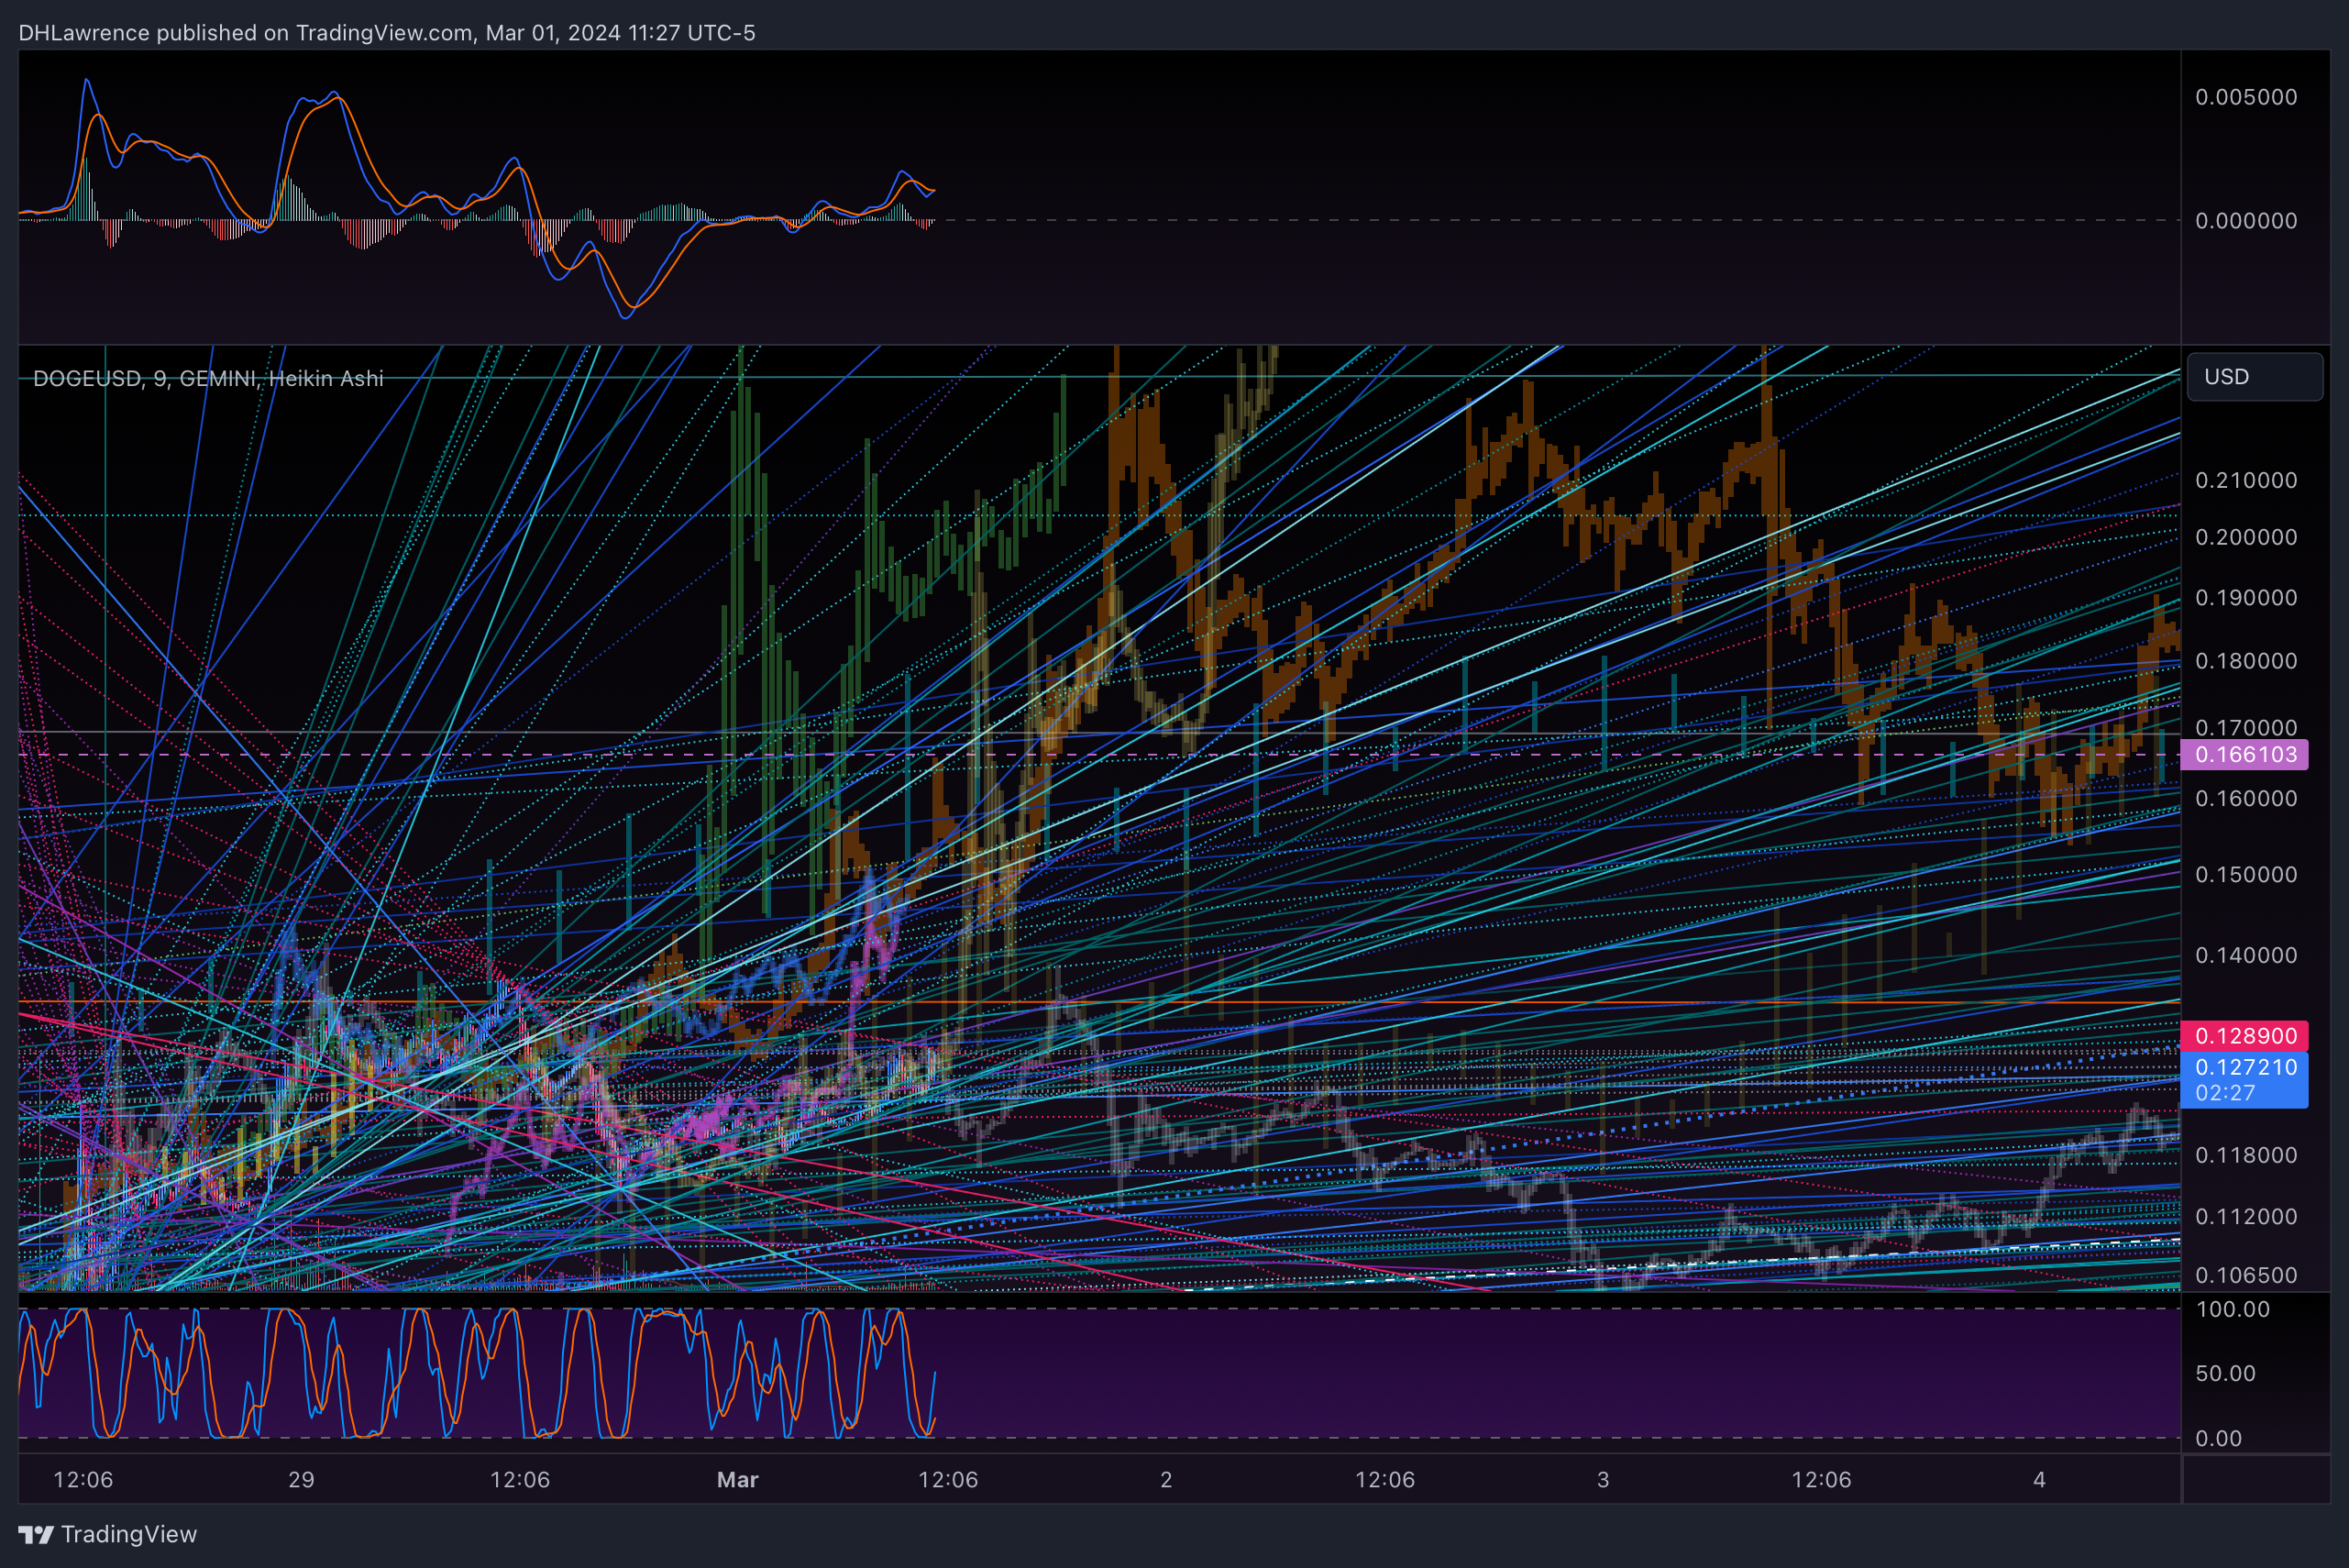
Task: Click the 0.118000 price axis value
Action: tap(2246, 1155)
